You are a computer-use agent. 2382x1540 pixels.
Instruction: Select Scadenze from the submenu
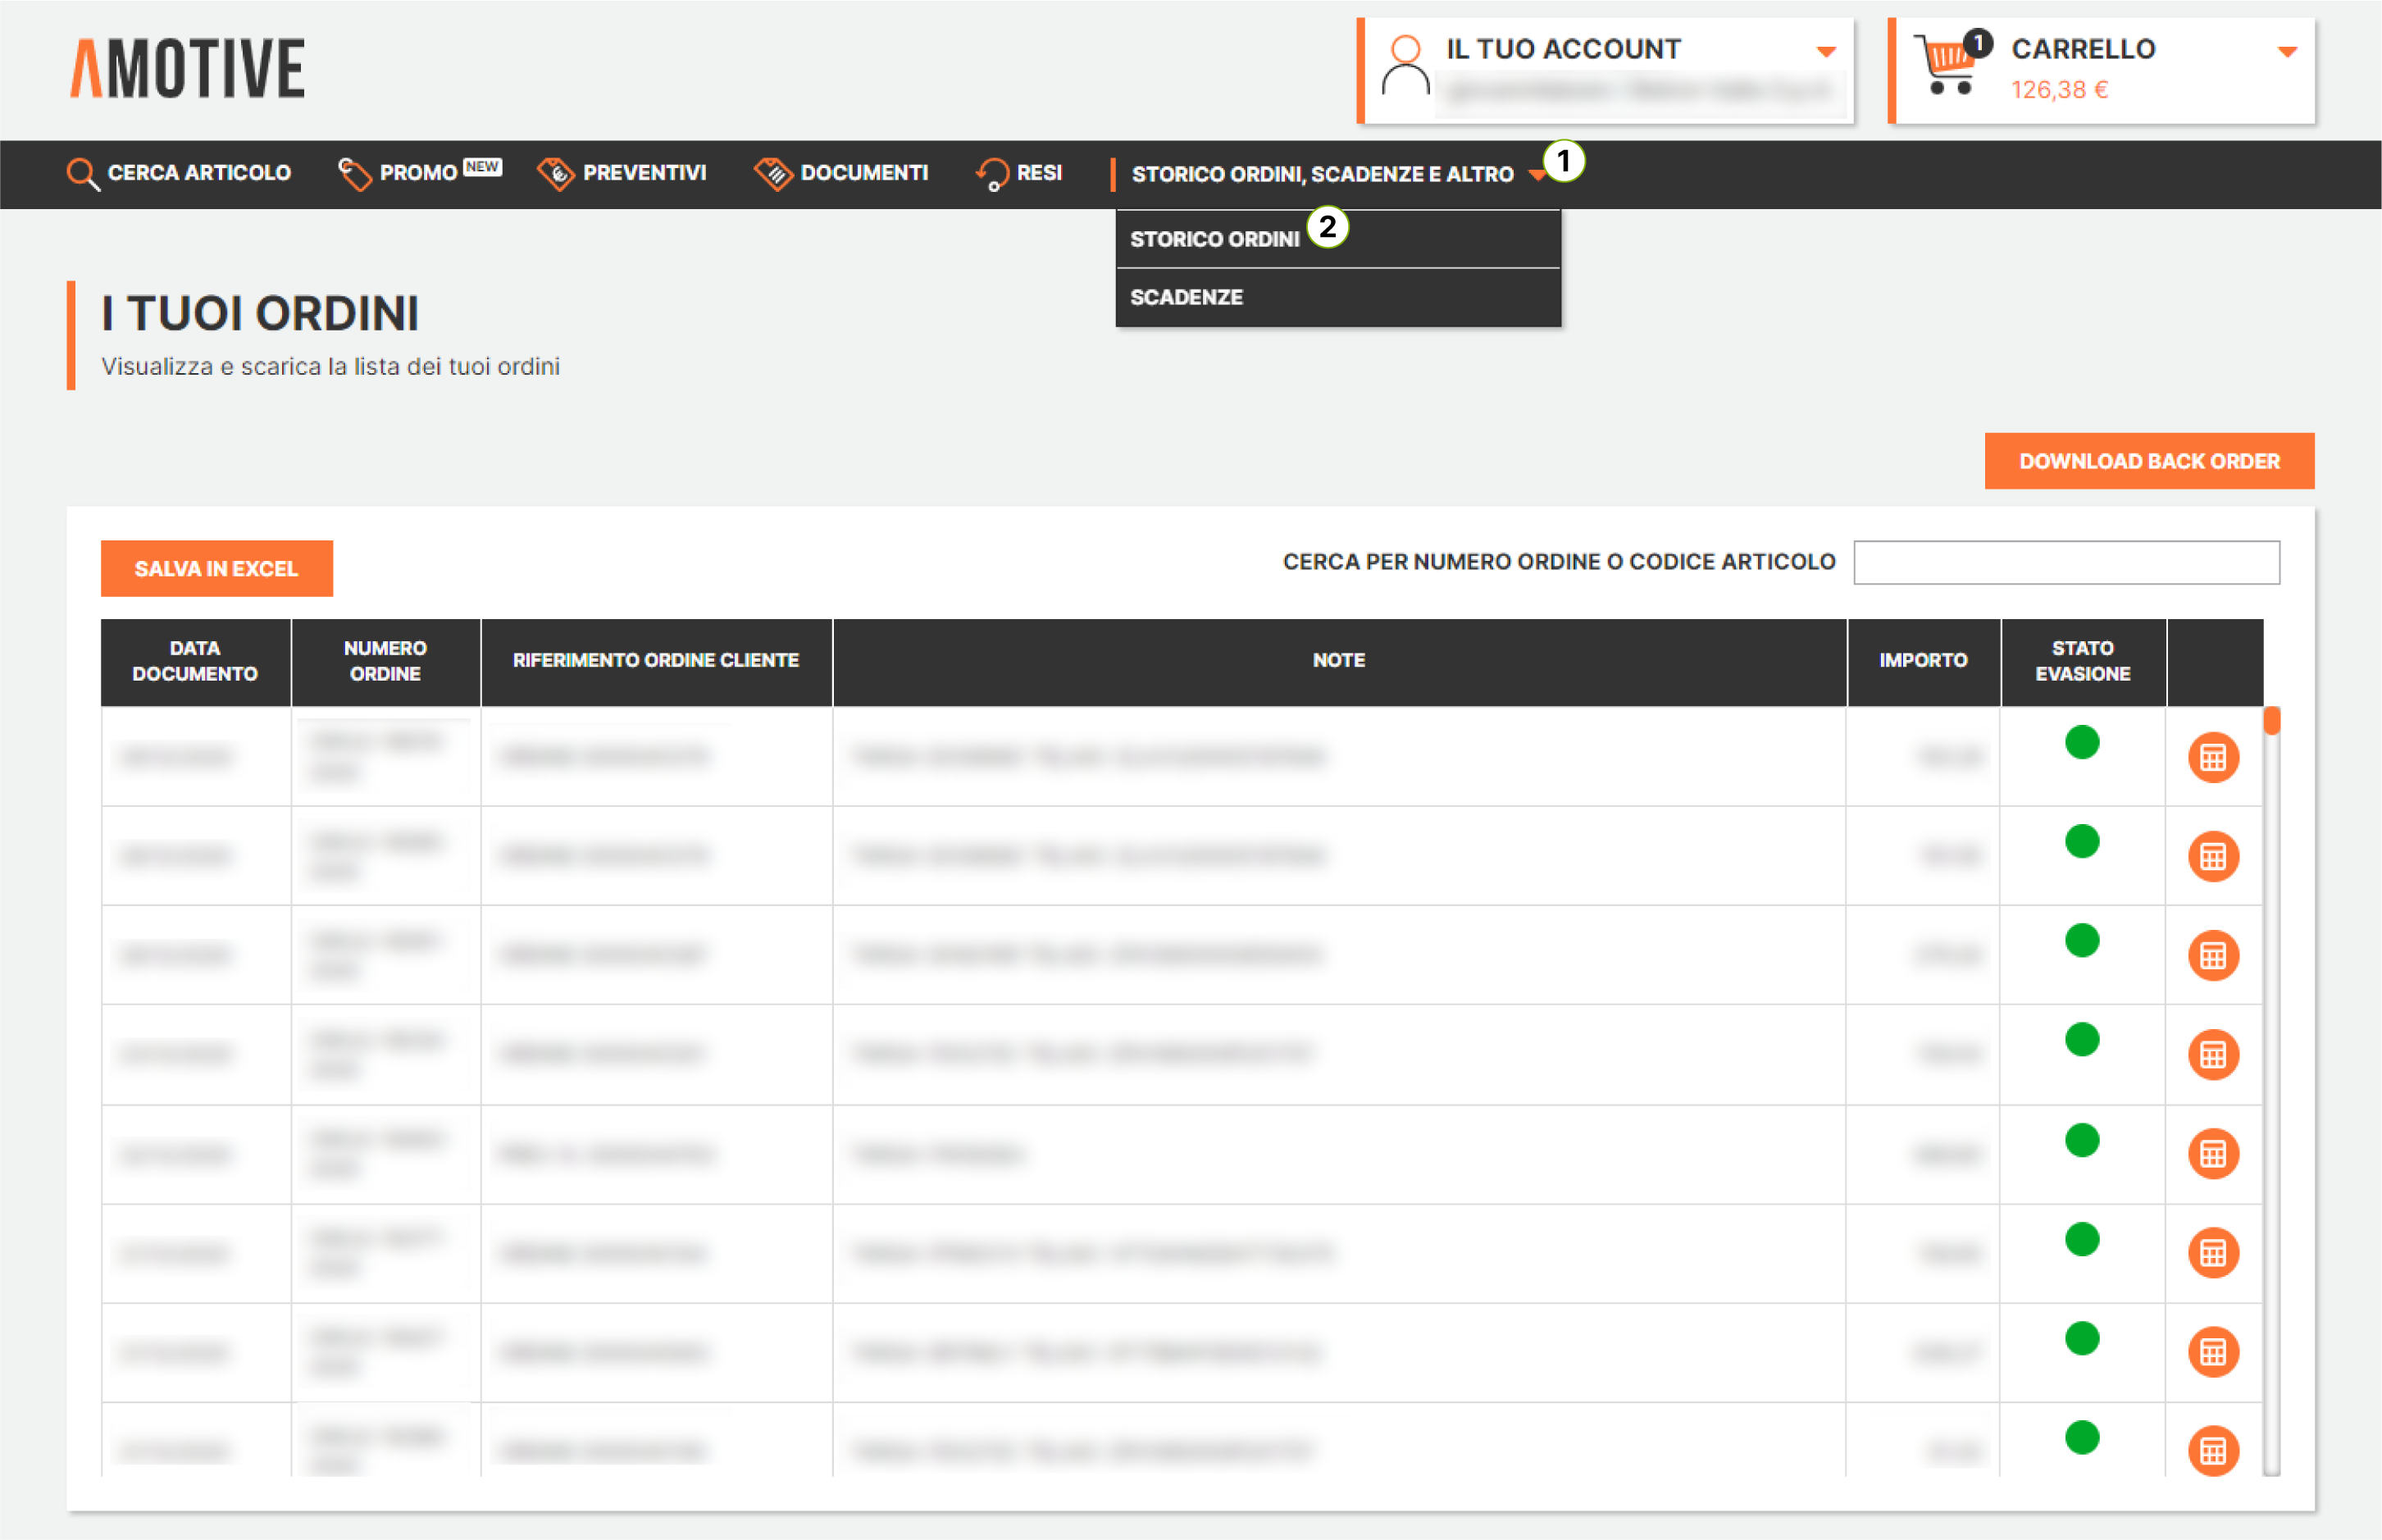coord(1186,297)
